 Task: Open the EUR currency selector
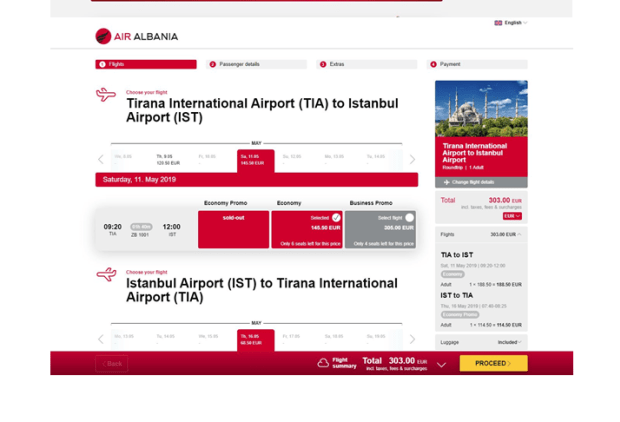pyautogui.click(x=511, y=216)
